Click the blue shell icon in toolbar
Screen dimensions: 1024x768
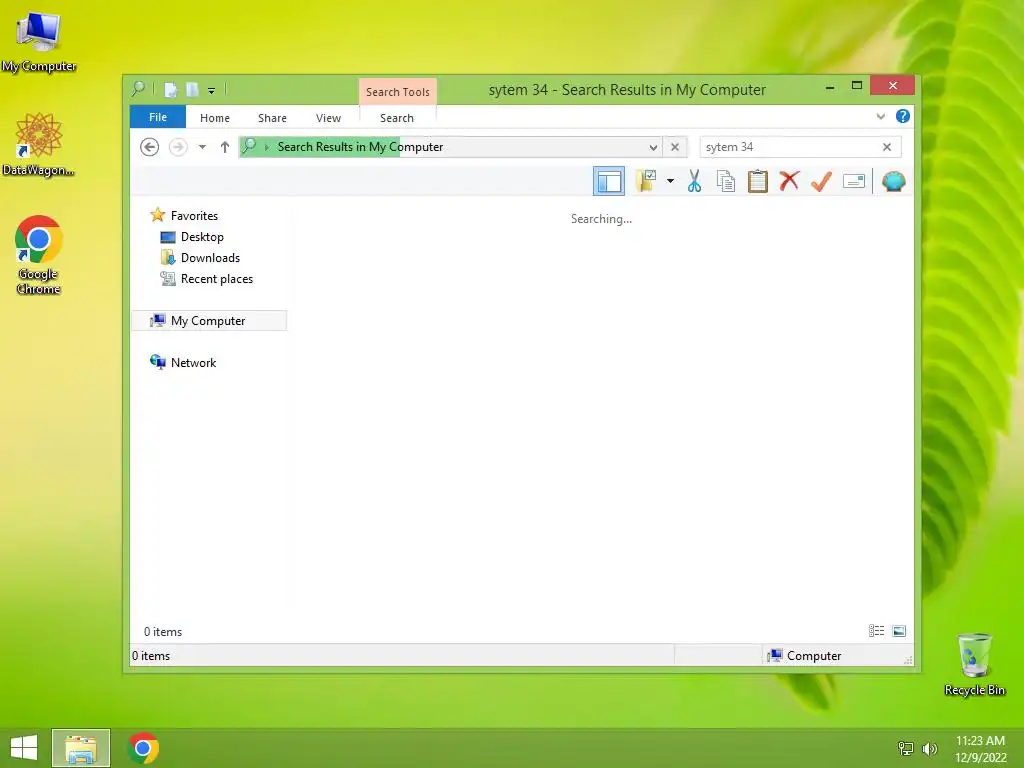[x=893, y=181]
